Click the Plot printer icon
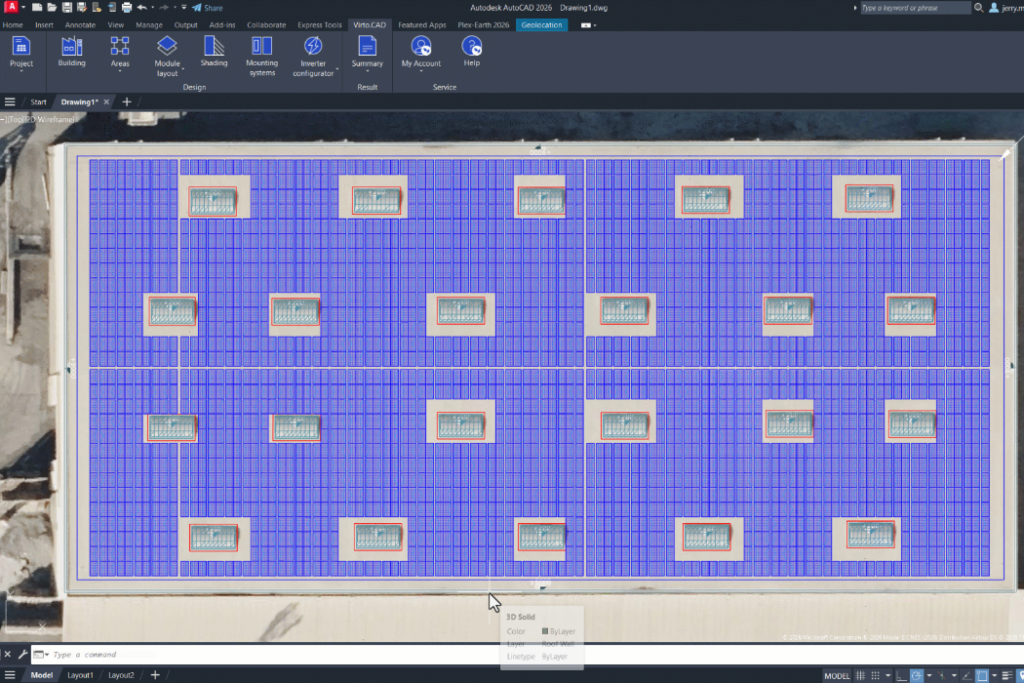This screenshot has height=683, width=1024. point(127,7)
